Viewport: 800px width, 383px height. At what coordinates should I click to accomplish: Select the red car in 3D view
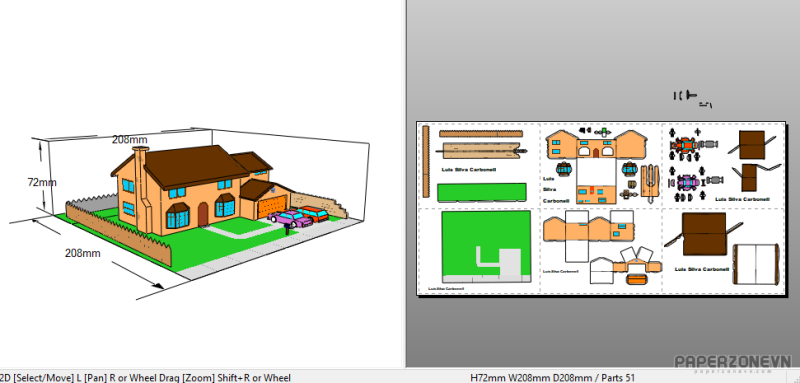point(313,214)
